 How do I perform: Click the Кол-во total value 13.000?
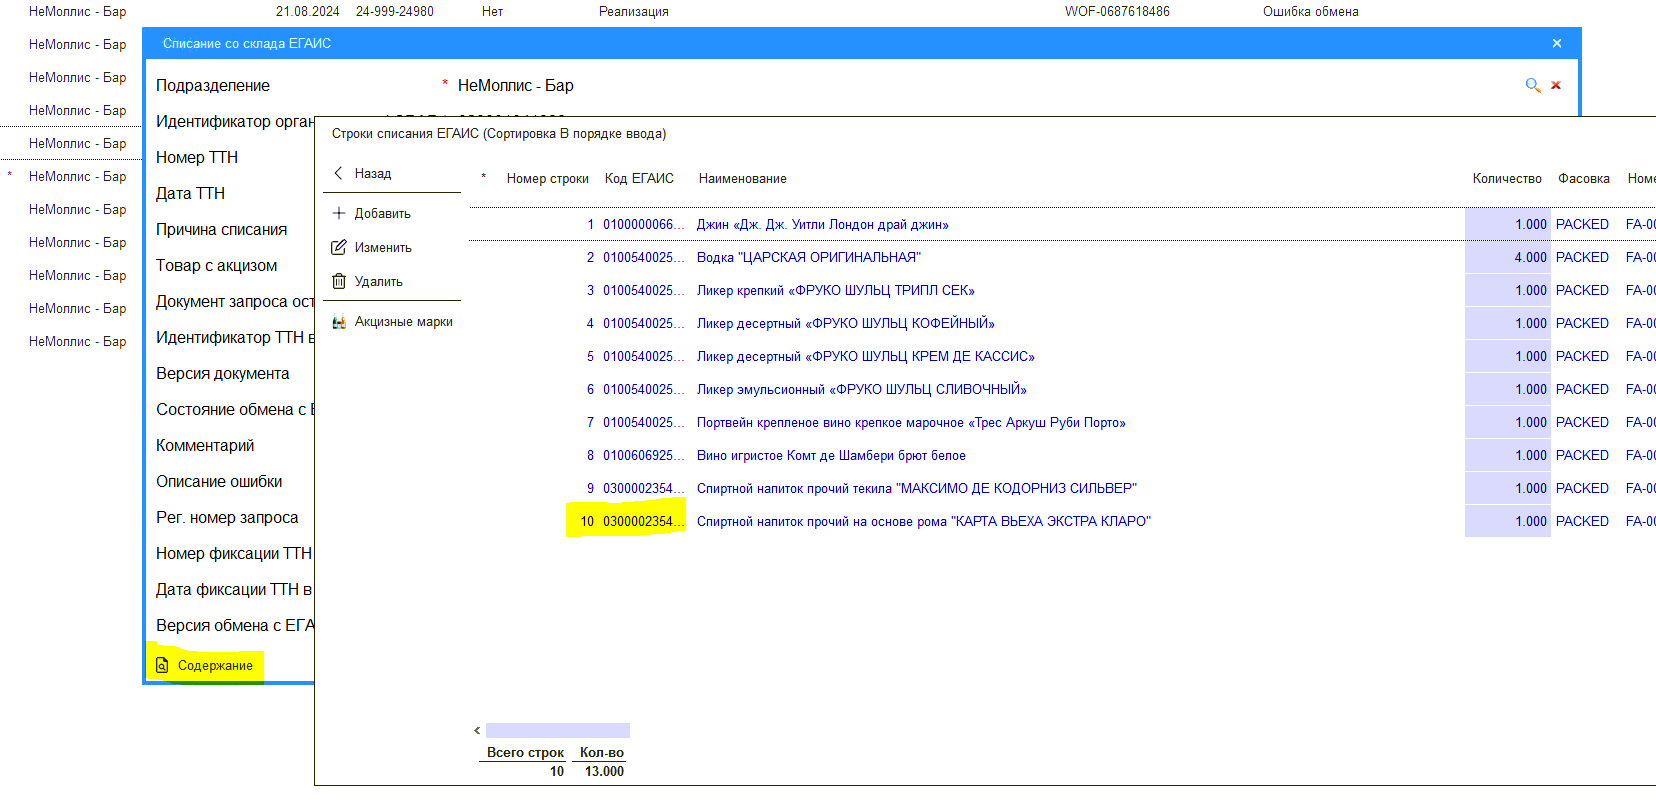pyautogui.click(x=604, y=772)
